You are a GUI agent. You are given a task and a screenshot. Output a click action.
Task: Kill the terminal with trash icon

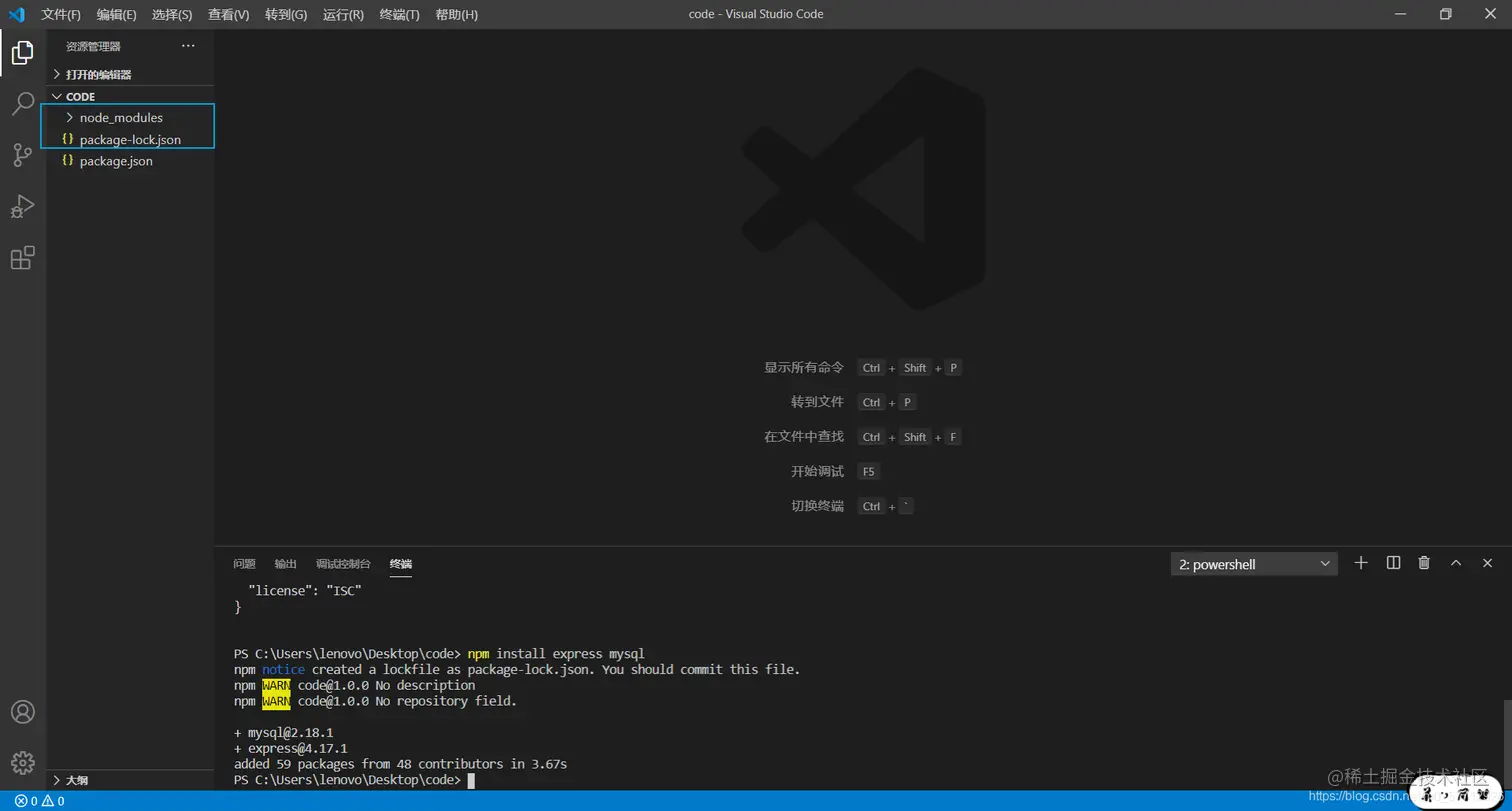[x=1424, y=563]
